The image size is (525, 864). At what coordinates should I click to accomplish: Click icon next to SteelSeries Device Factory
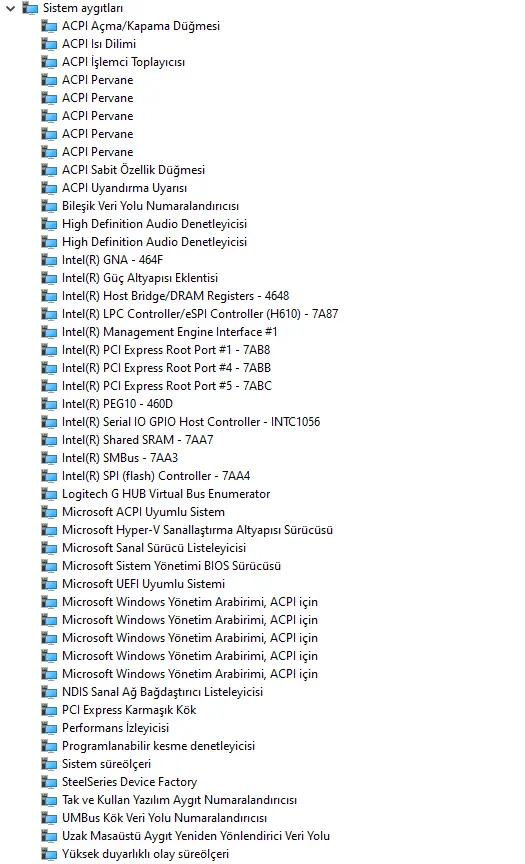50,782
